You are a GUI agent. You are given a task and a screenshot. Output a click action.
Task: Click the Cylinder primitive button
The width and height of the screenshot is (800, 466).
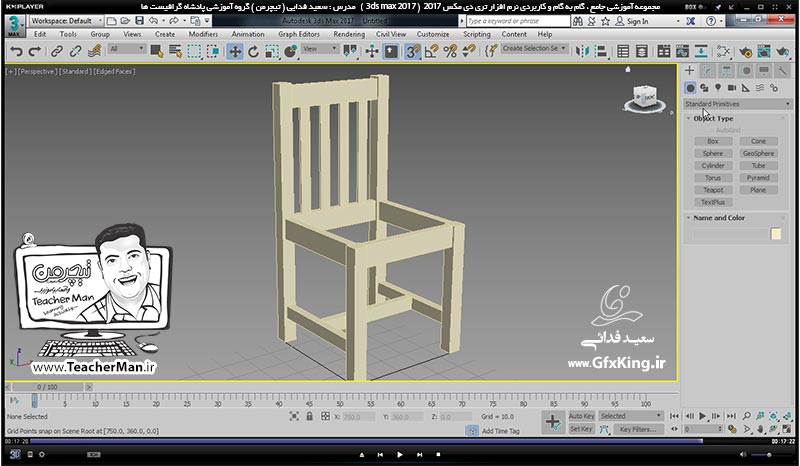click(713, 166)
